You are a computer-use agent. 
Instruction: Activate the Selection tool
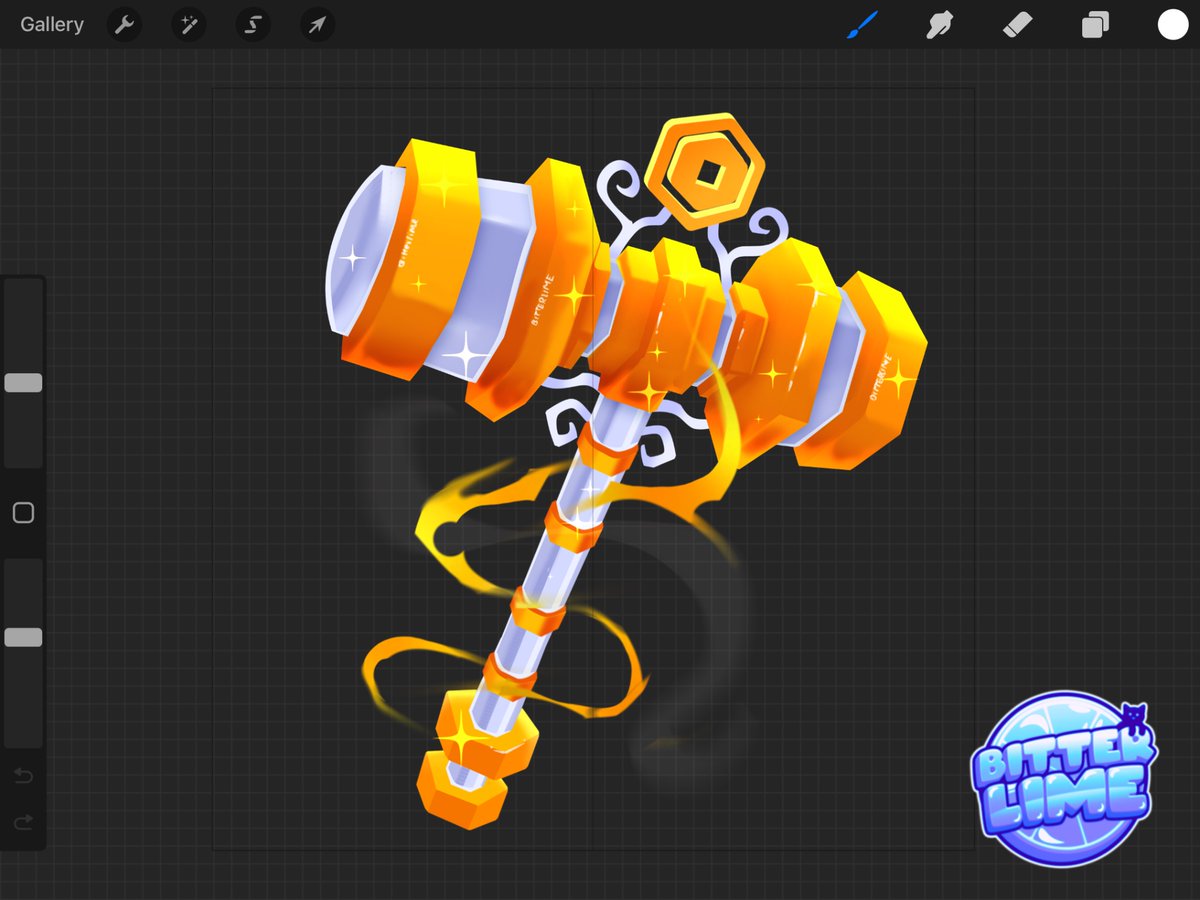(252, 25)
